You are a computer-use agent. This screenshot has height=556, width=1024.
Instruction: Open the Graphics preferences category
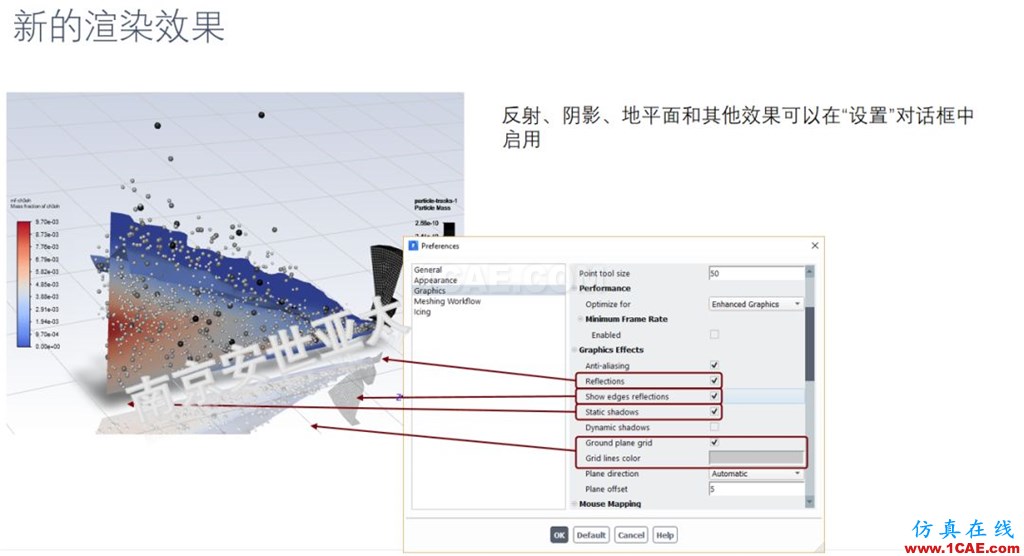430,291
